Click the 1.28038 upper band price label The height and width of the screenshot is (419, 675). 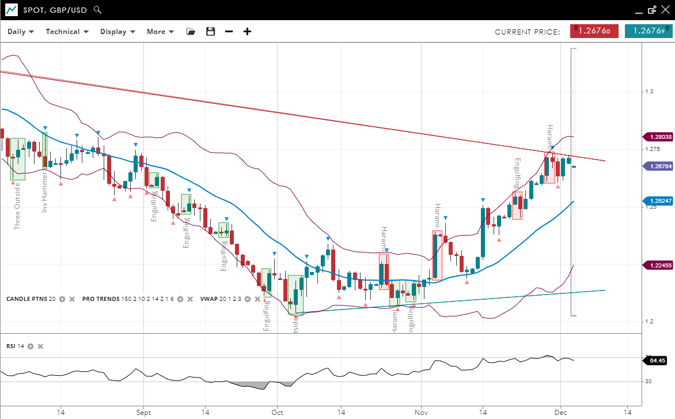(659, 137)
